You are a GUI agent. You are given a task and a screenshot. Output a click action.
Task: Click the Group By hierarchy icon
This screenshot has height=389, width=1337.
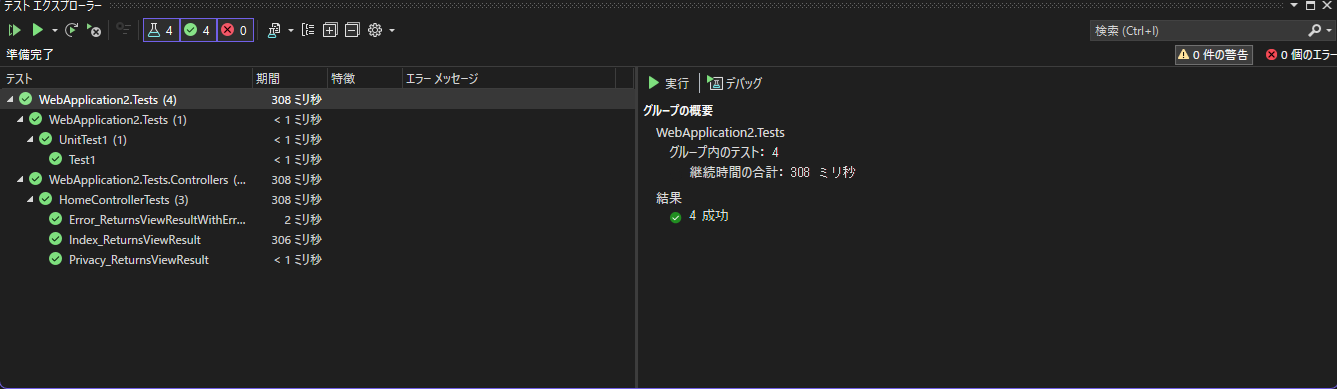click(308, 31)
